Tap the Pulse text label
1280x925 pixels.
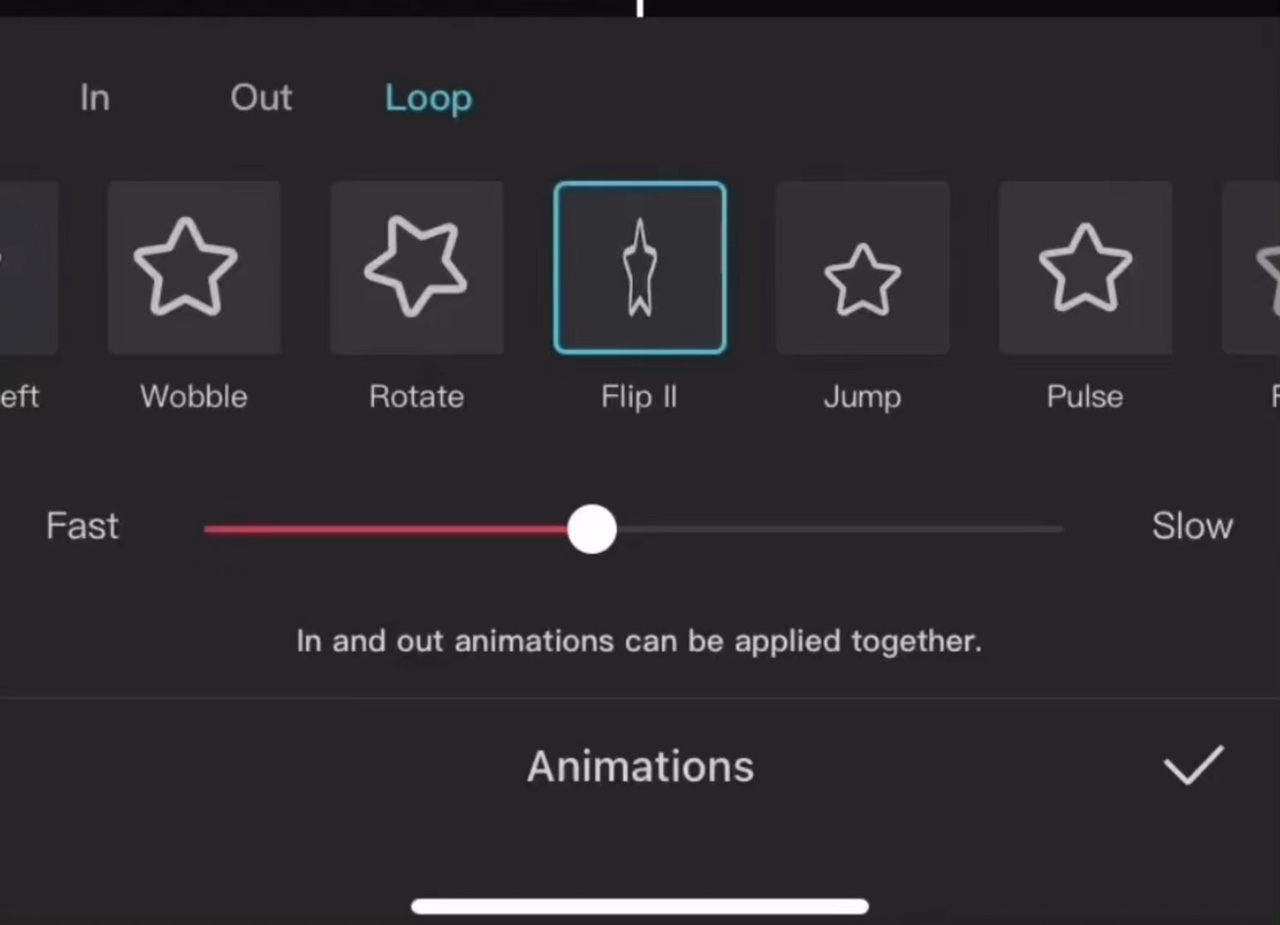click(1085, 396)
